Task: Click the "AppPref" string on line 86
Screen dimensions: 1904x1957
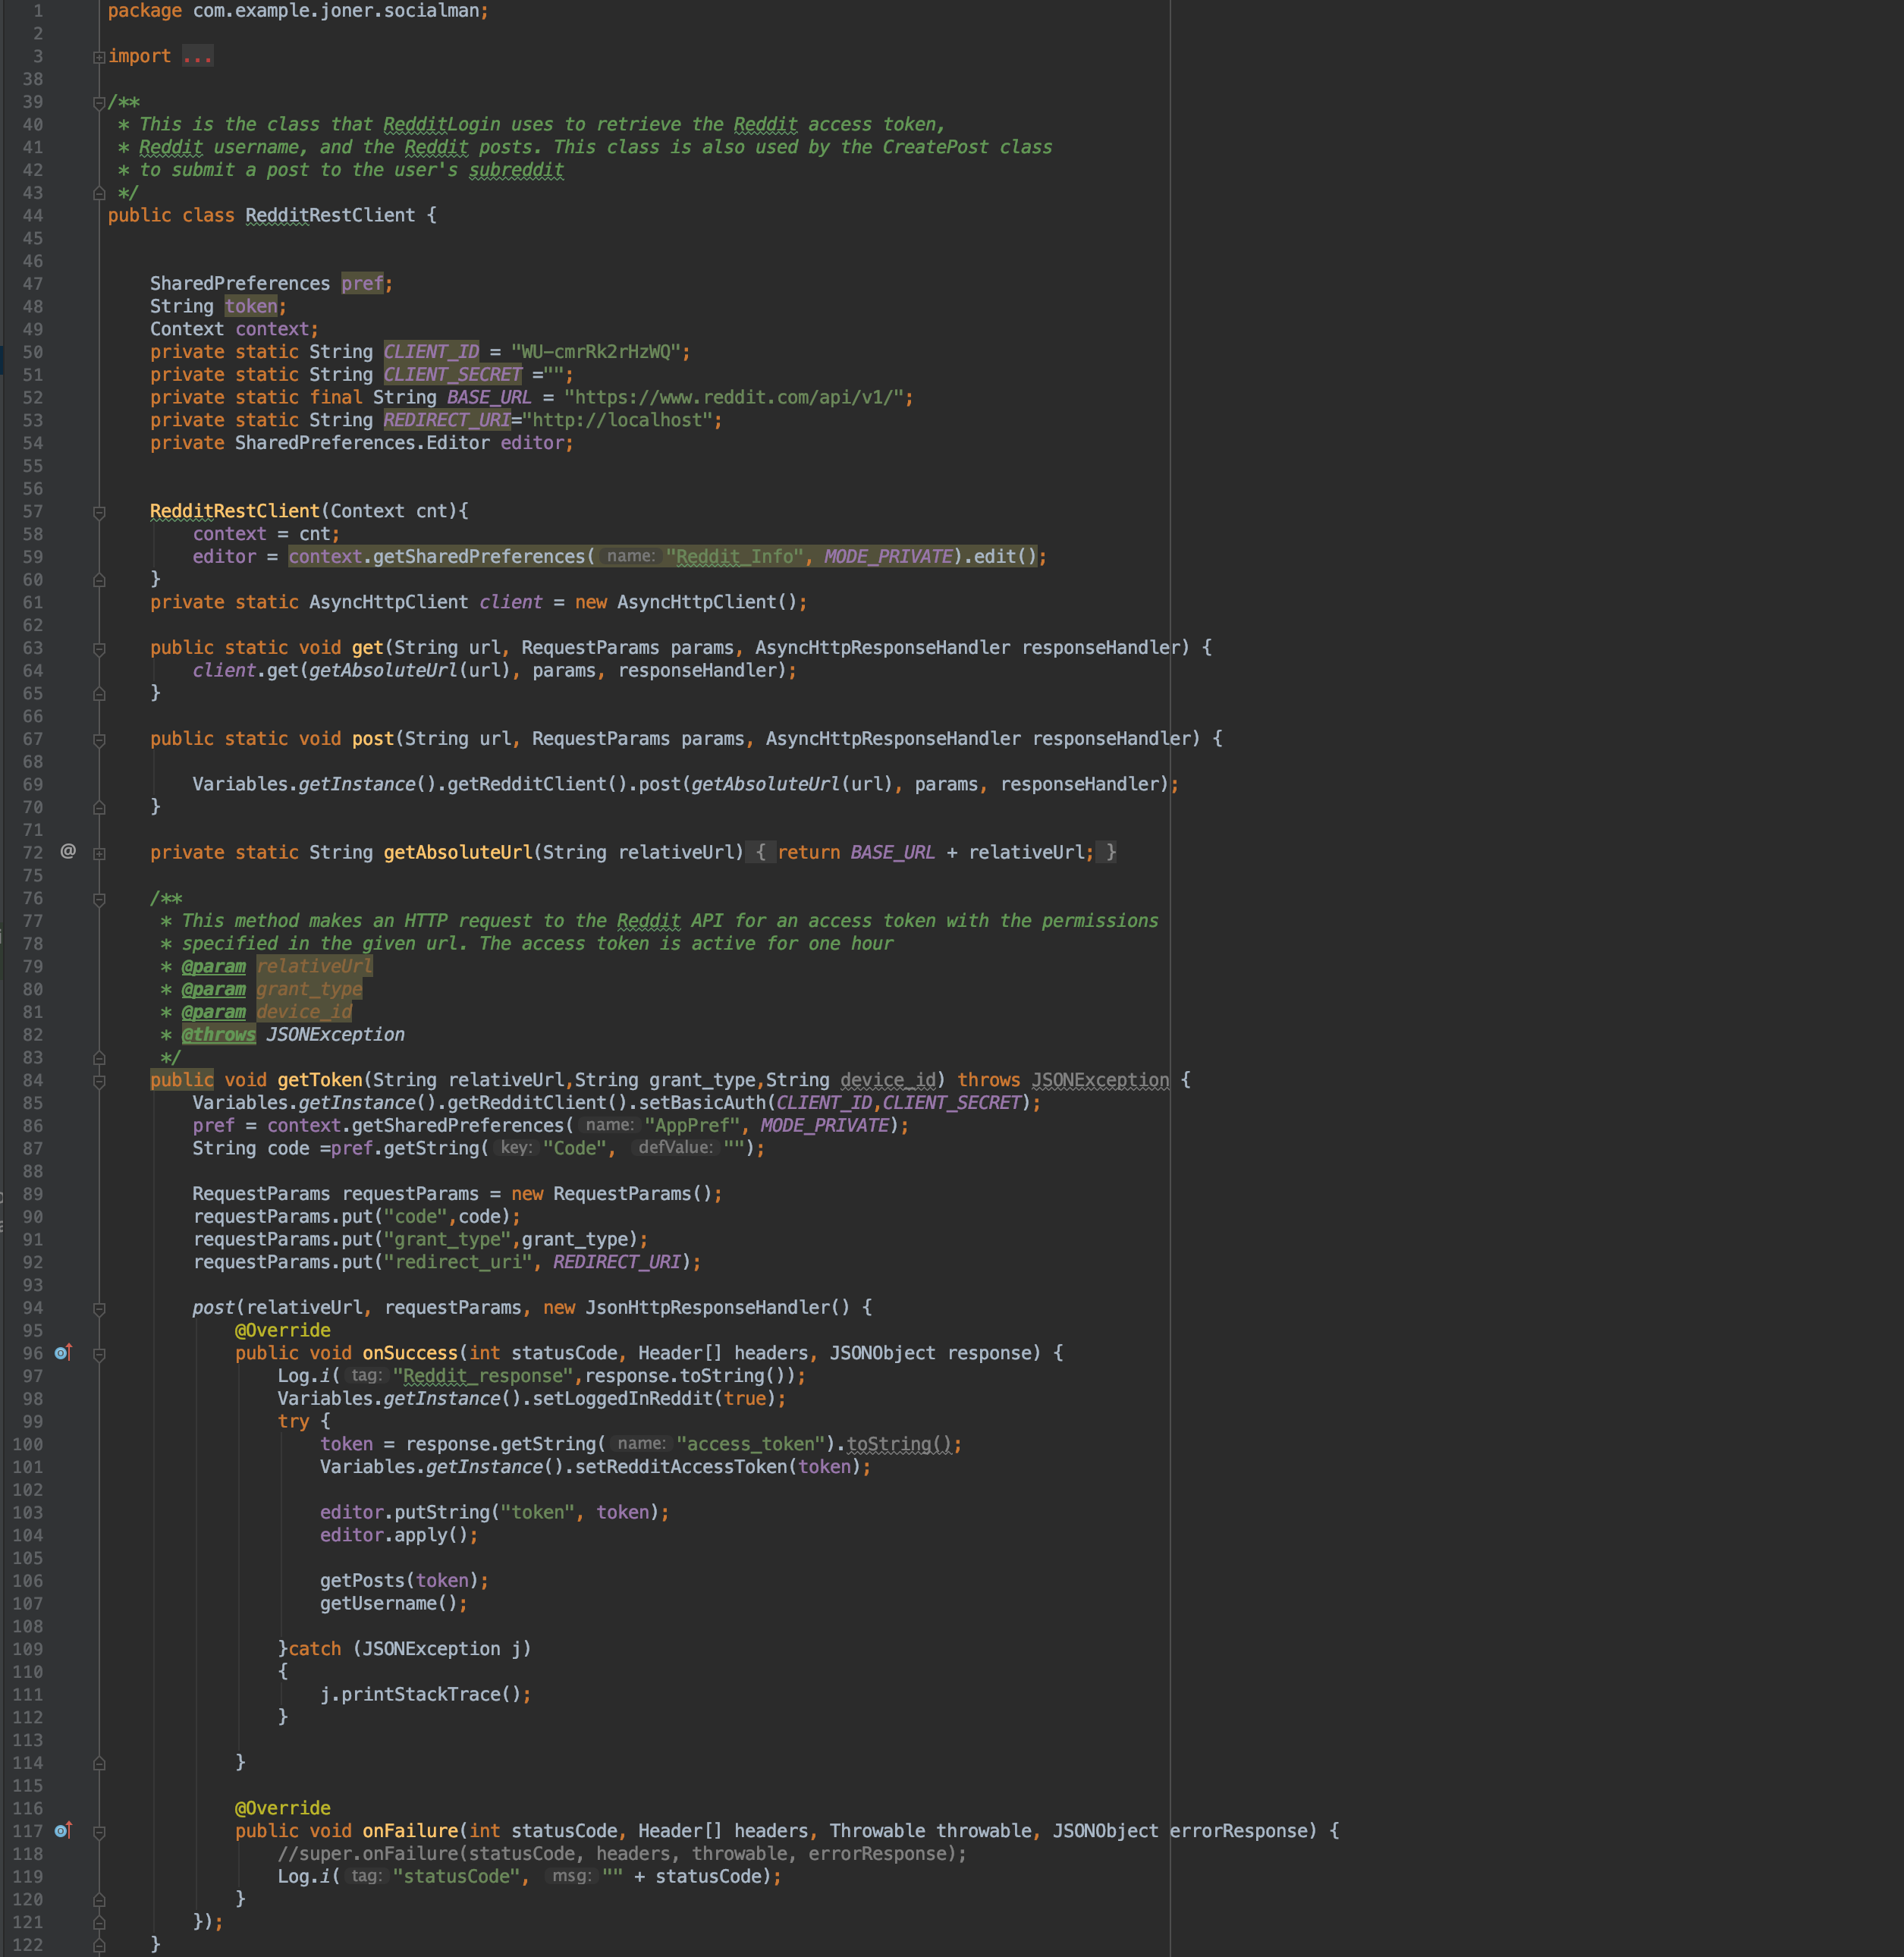Action: tap(692, 1125)
